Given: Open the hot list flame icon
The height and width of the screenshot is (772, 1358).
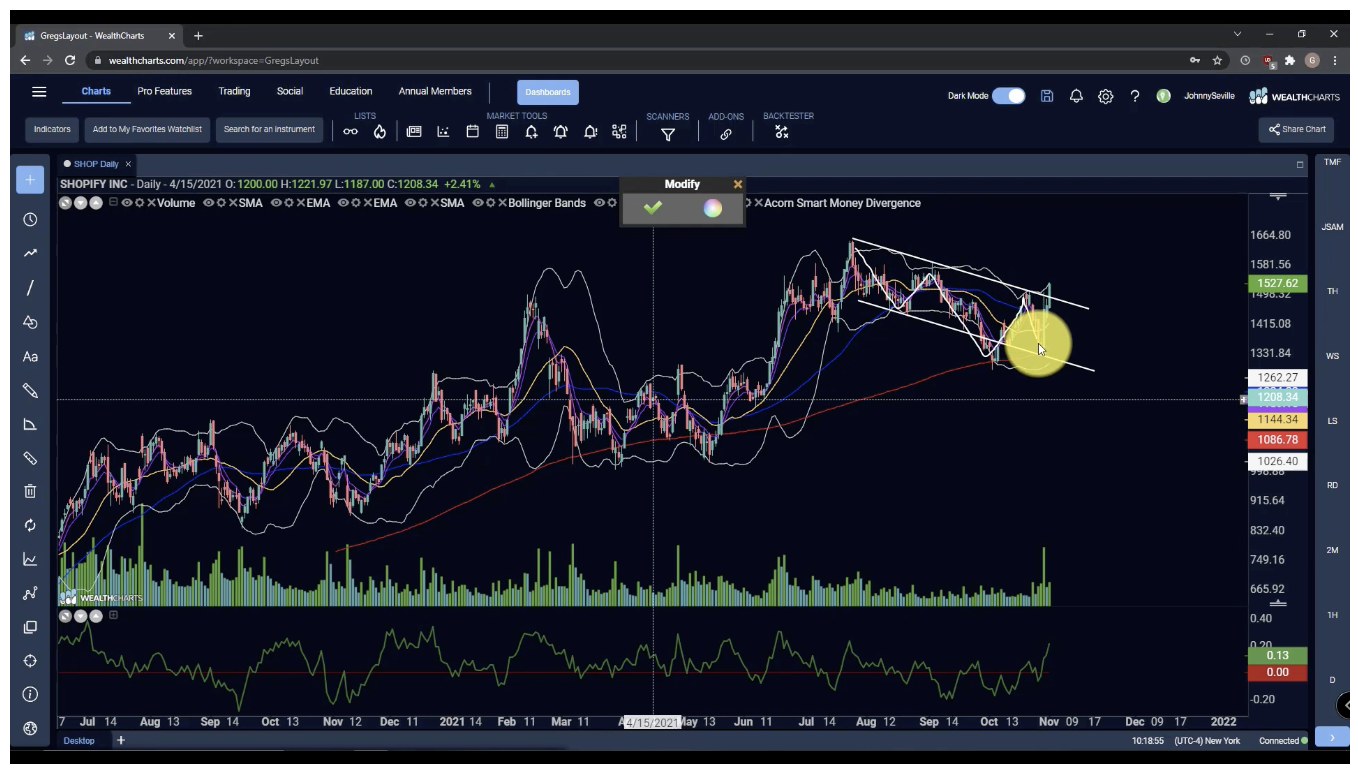Looking at the screenshot, I should [380, 132].
